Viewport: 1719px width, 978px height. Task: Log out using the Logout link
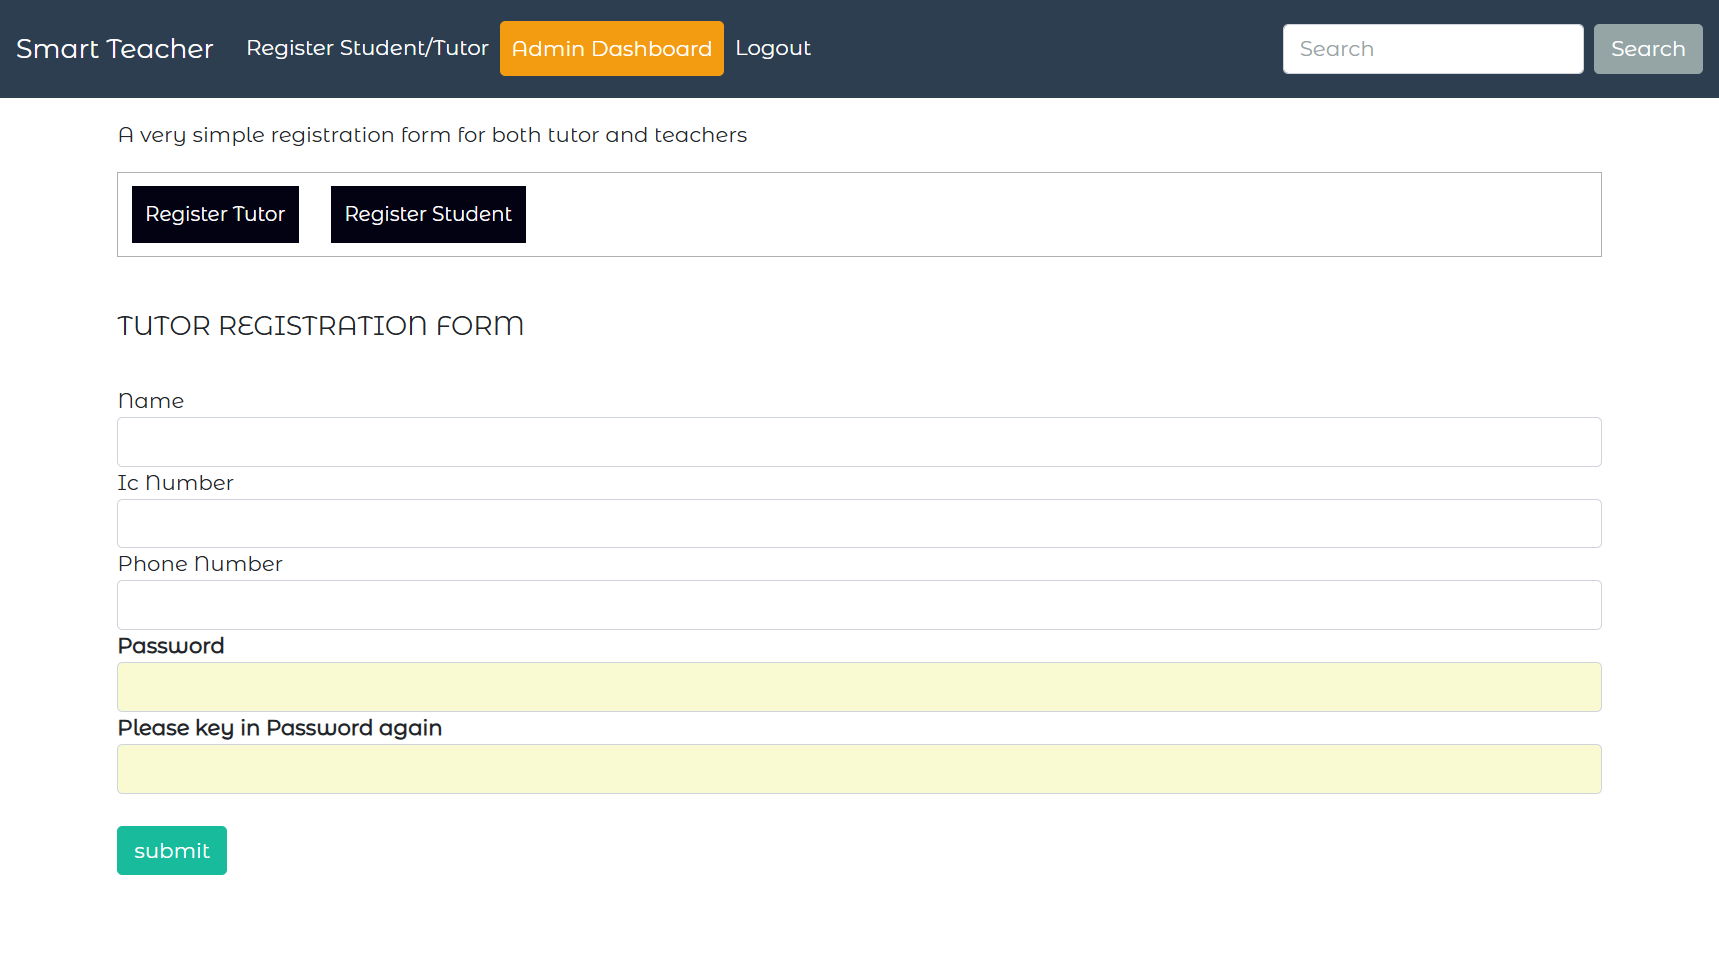772,48
